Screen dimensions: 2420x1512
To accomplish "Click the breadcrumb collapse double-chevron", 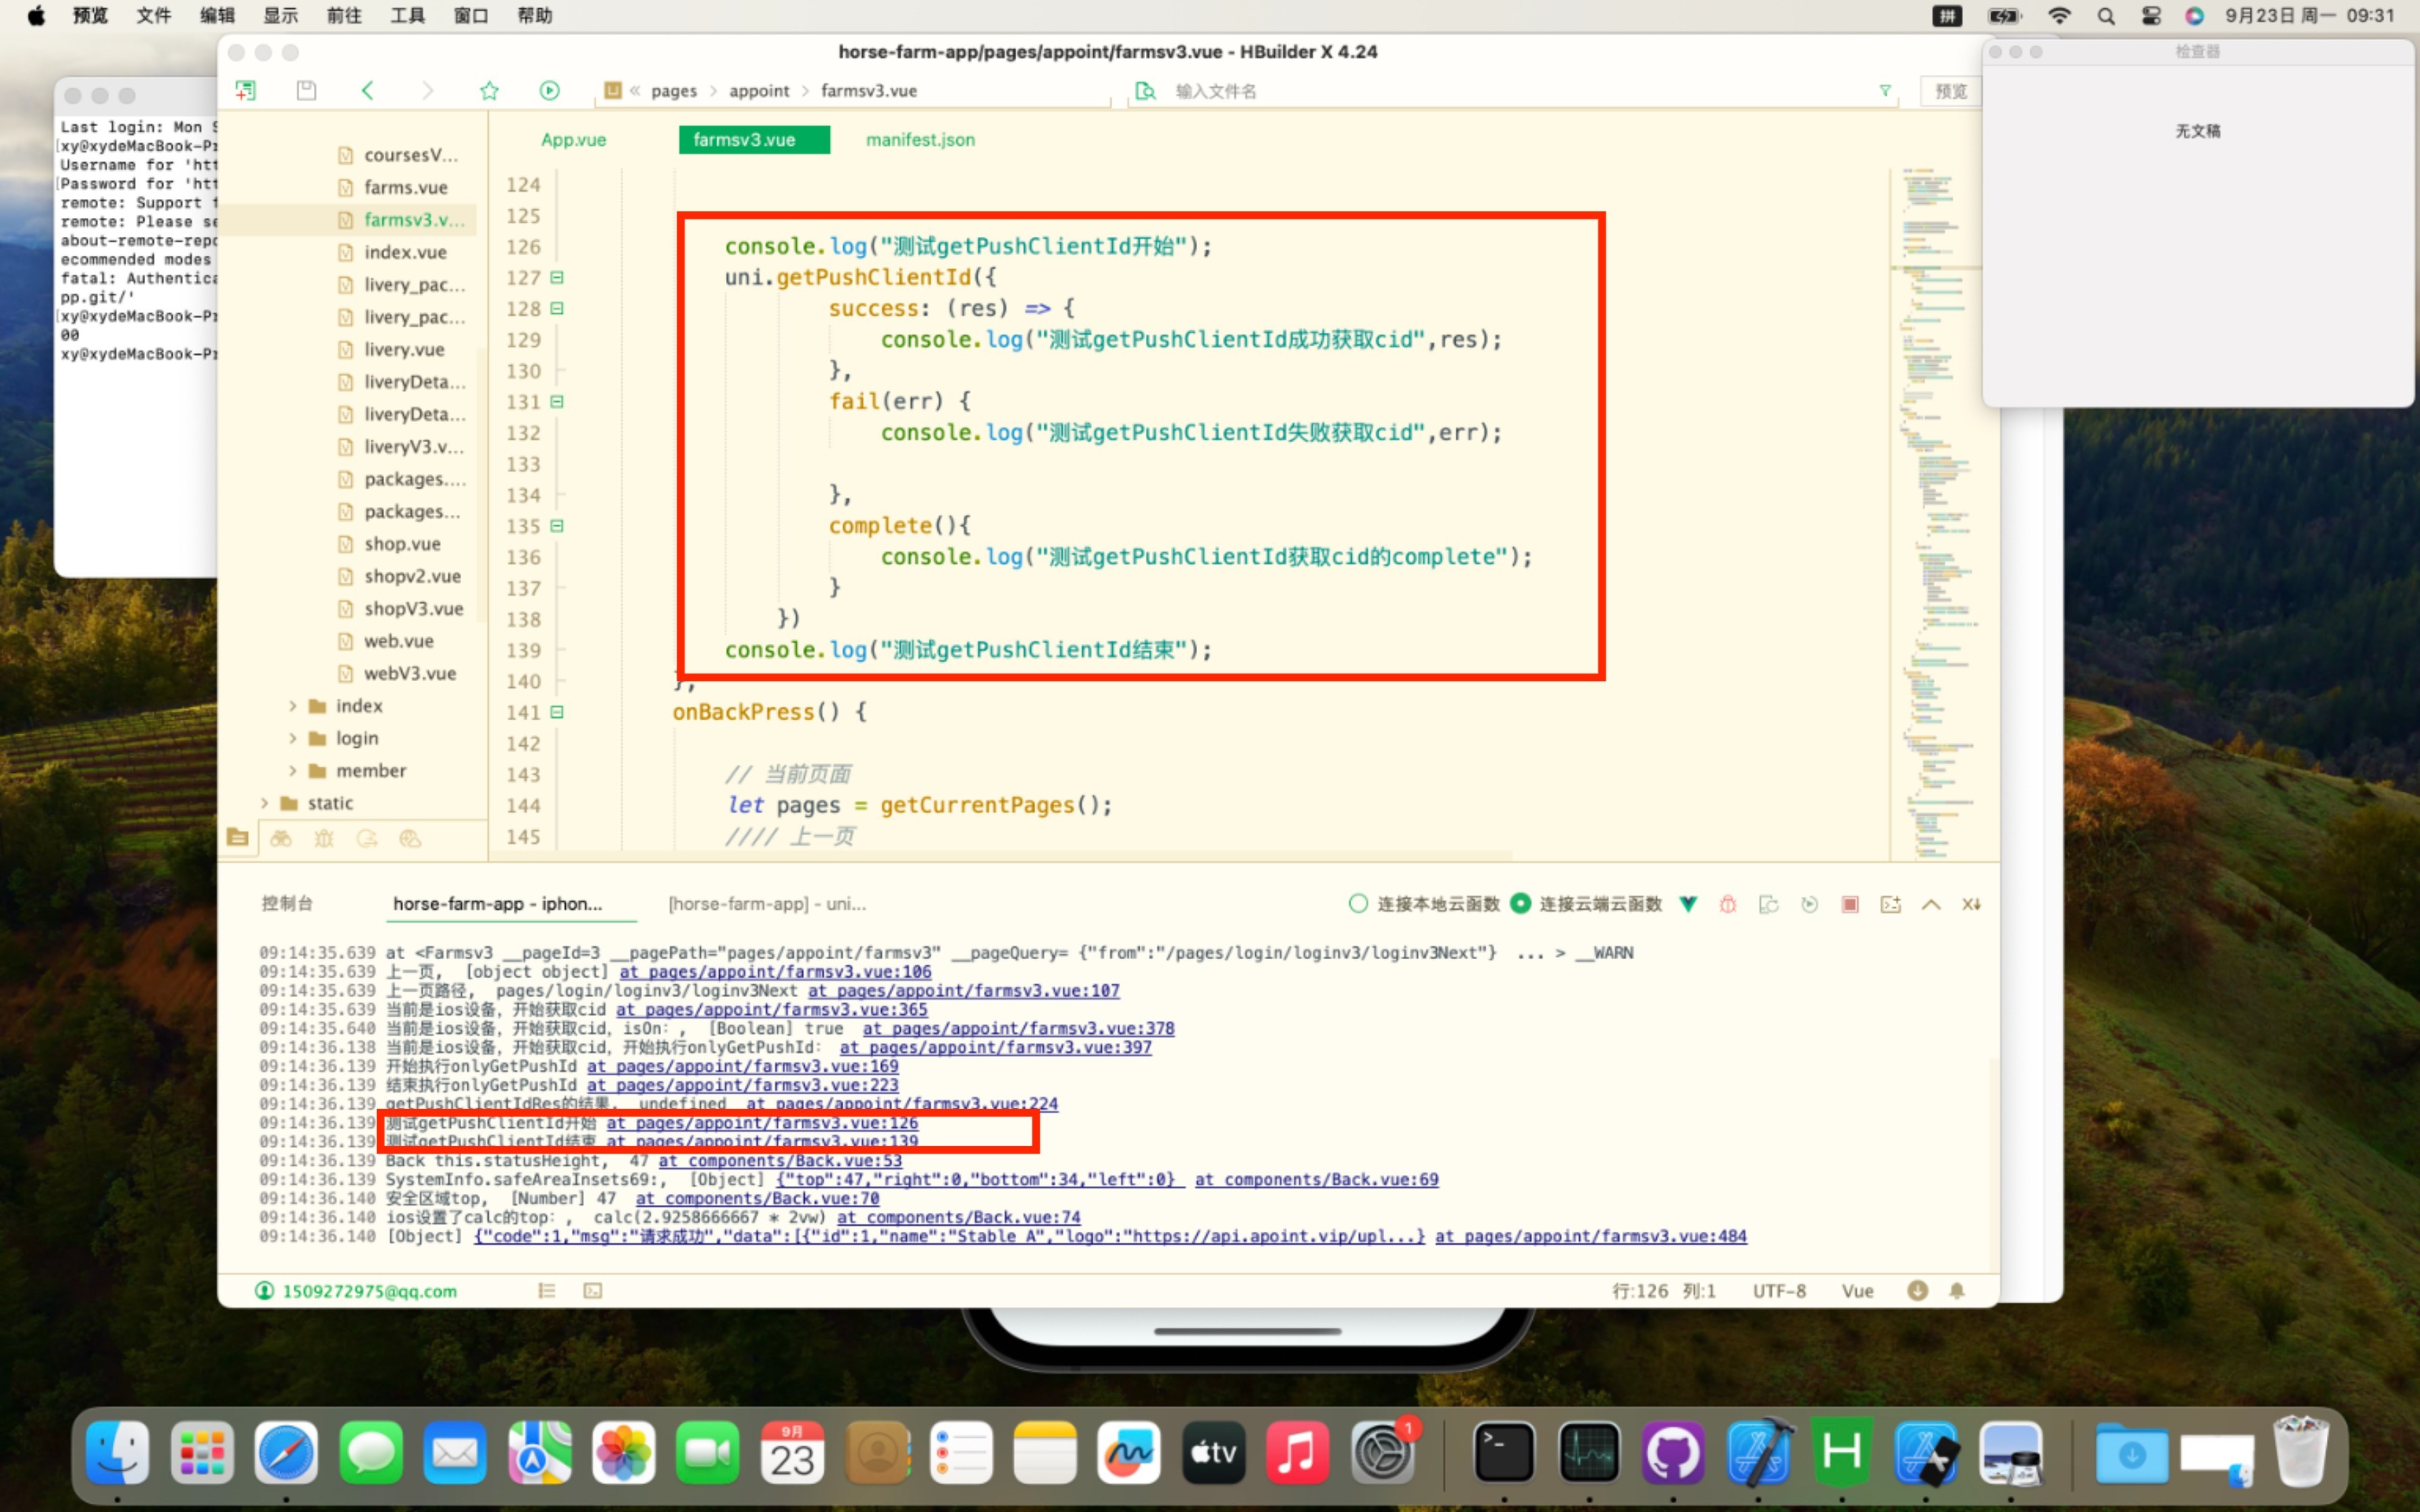I will (635, 91).
